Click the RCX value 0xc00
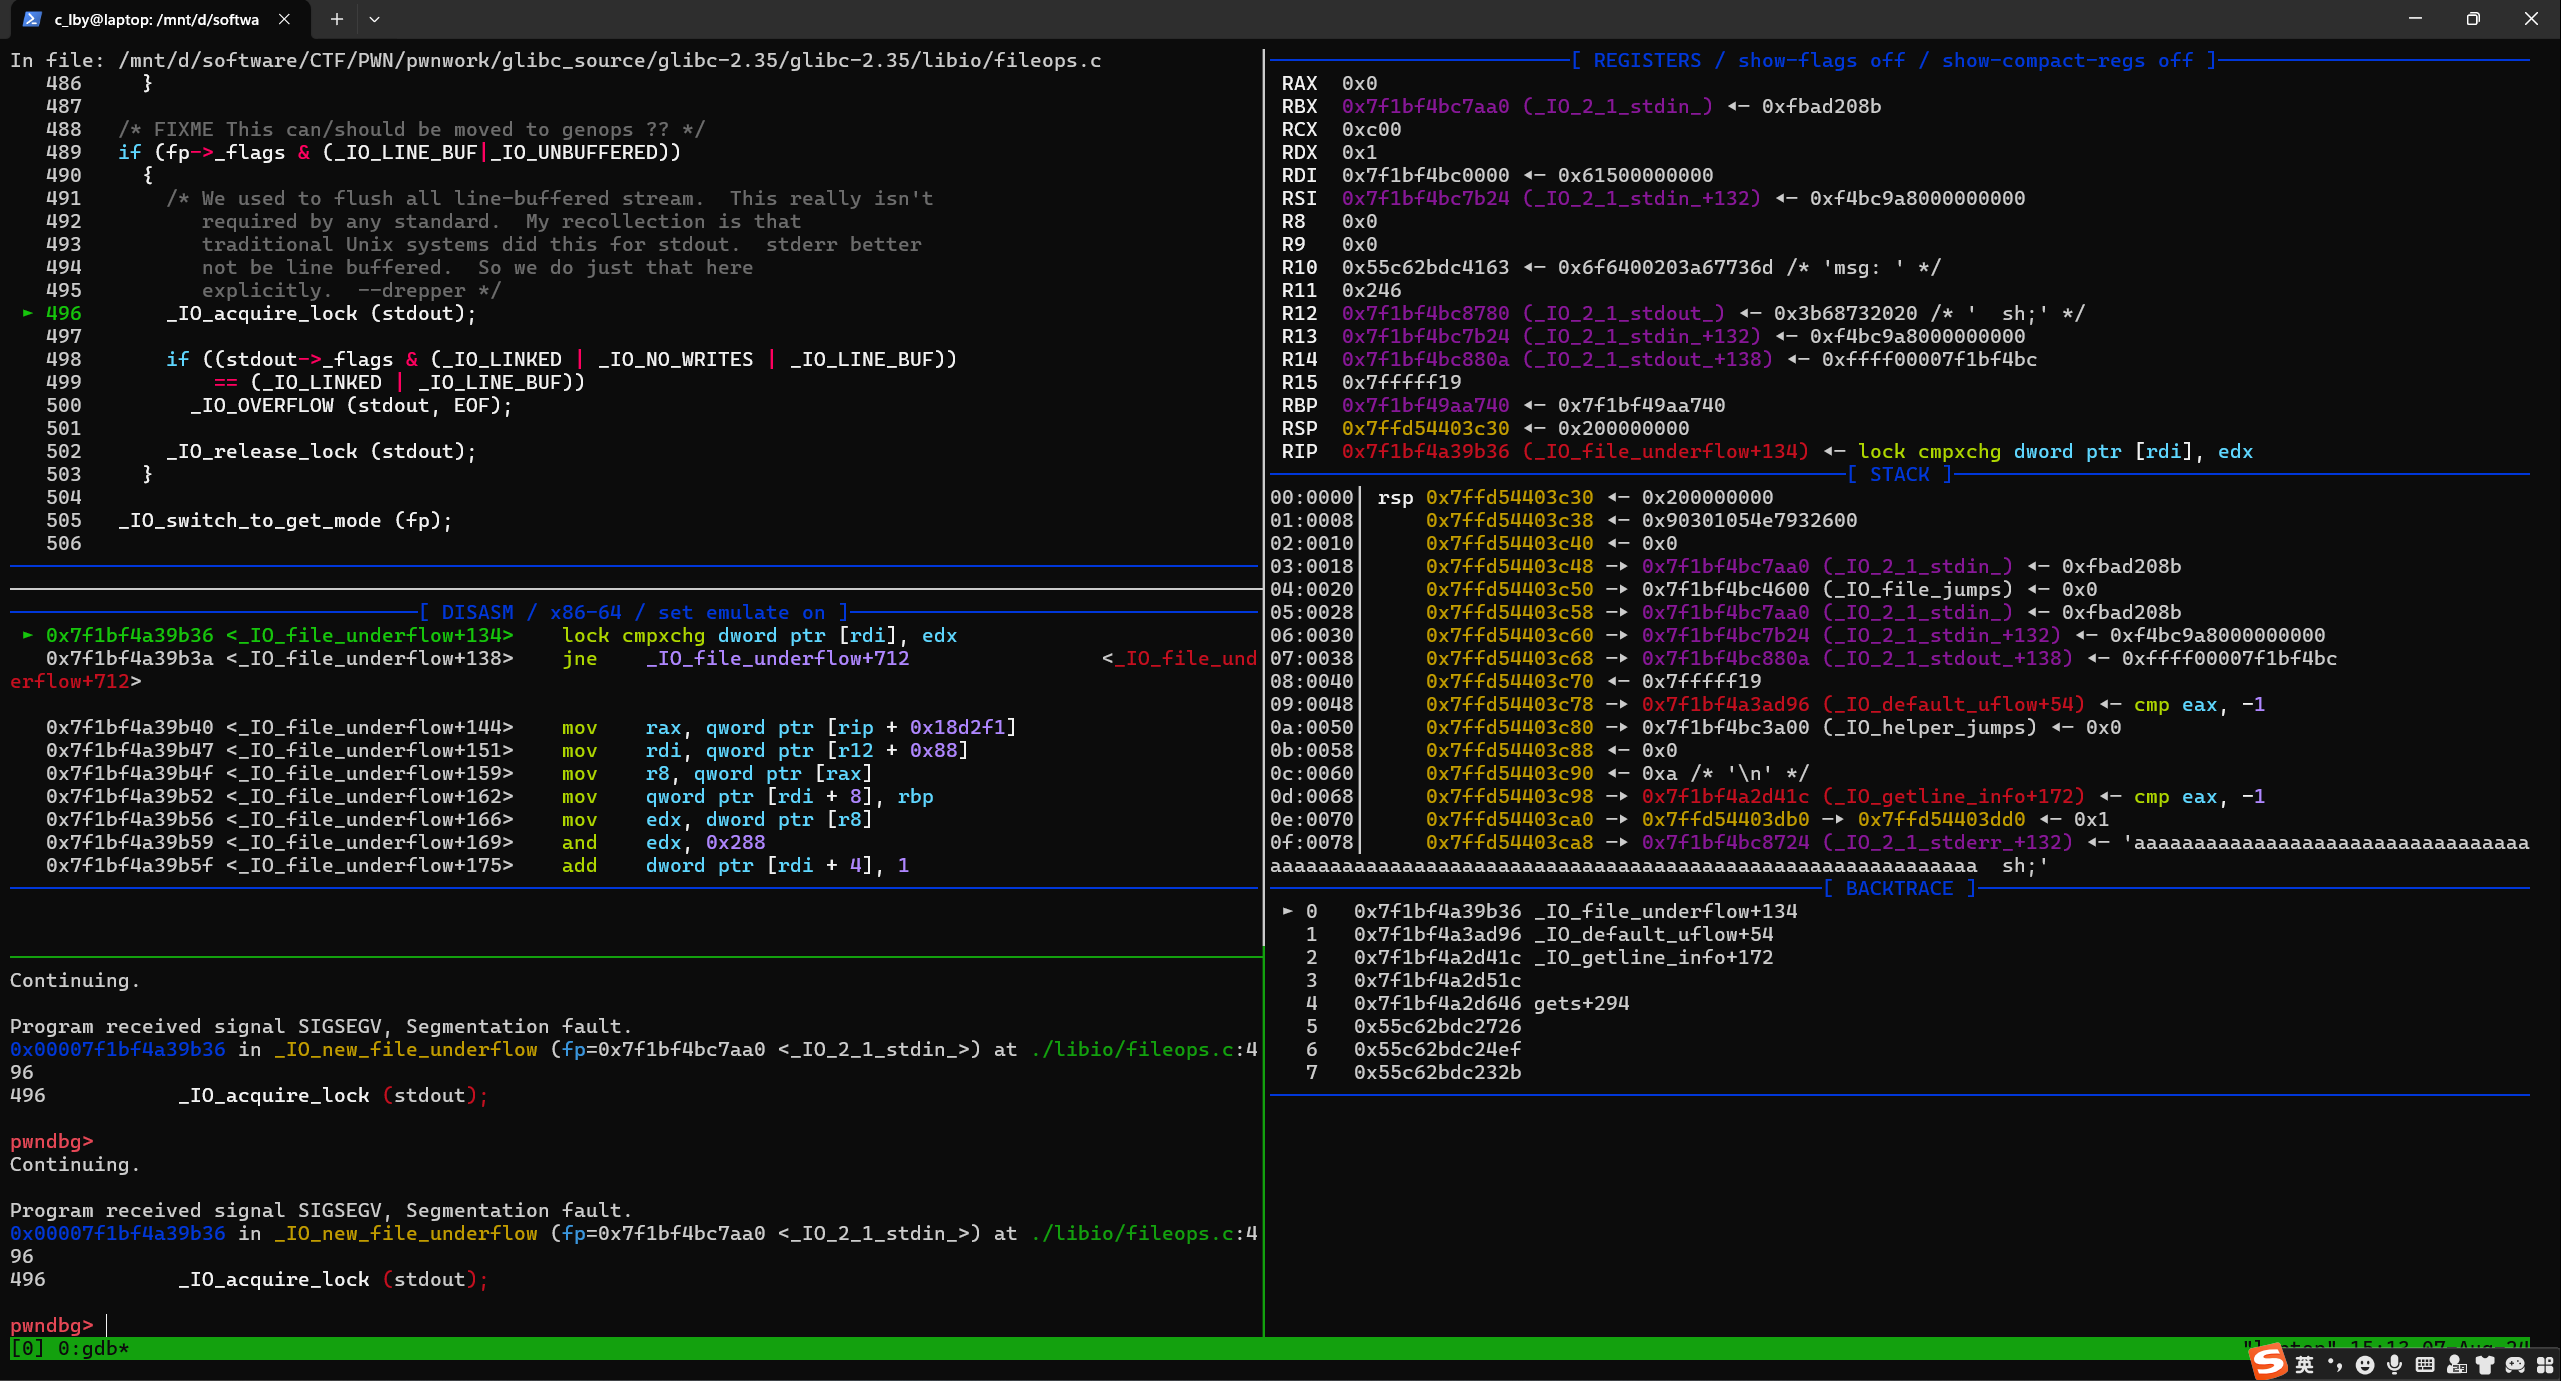 pos(1371,129)
